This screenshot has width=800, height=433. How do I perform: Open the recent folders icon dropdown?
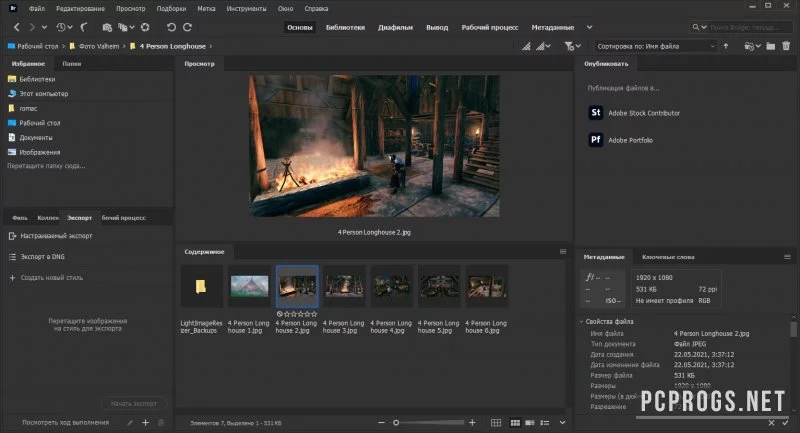pyautogui.click(x=753, y=46)
